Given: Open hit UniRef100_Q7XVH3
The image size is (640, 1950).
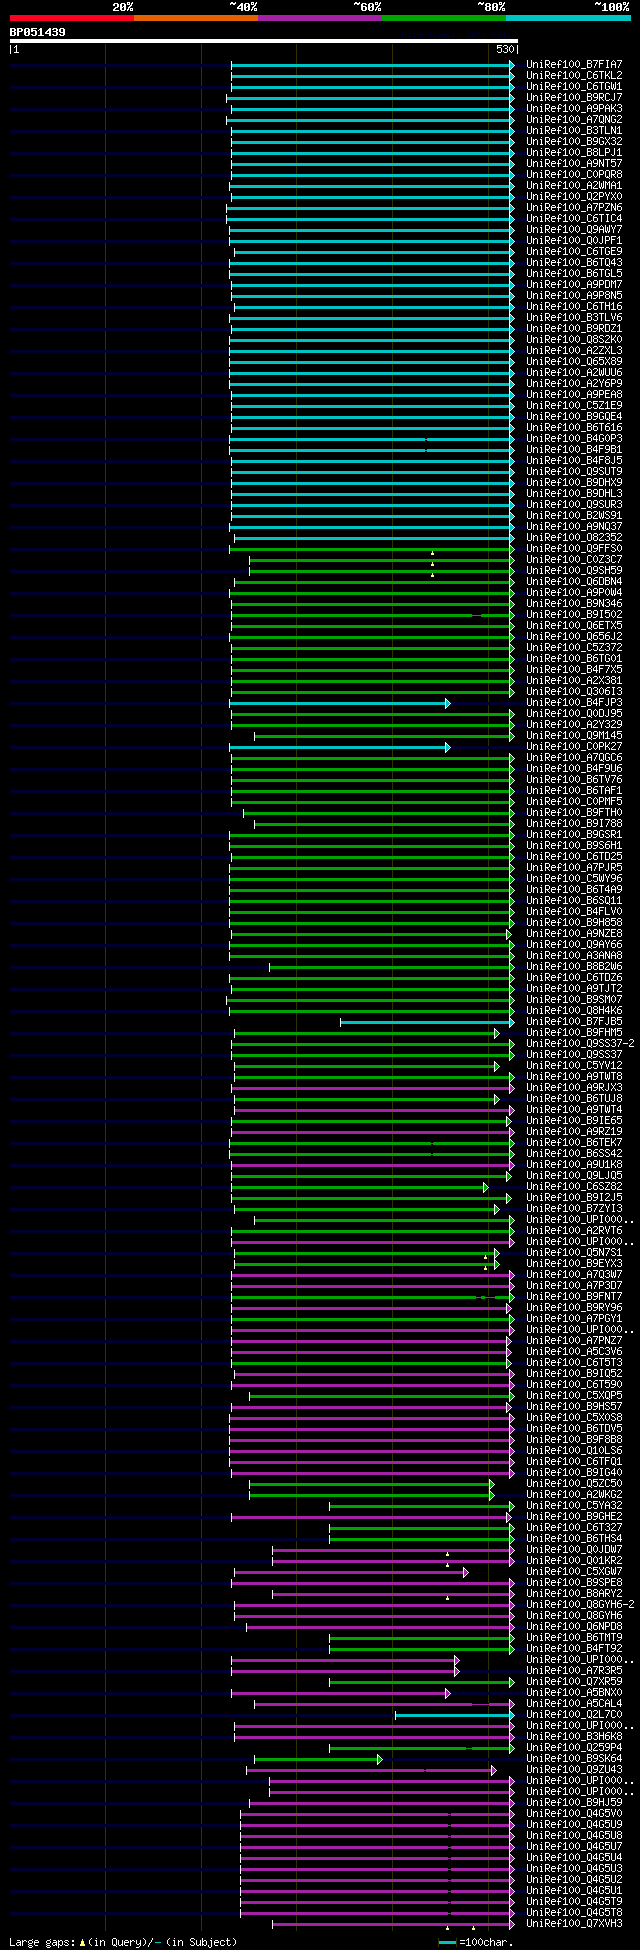Looking at the screenshot, I should [x=574, y=1923].
